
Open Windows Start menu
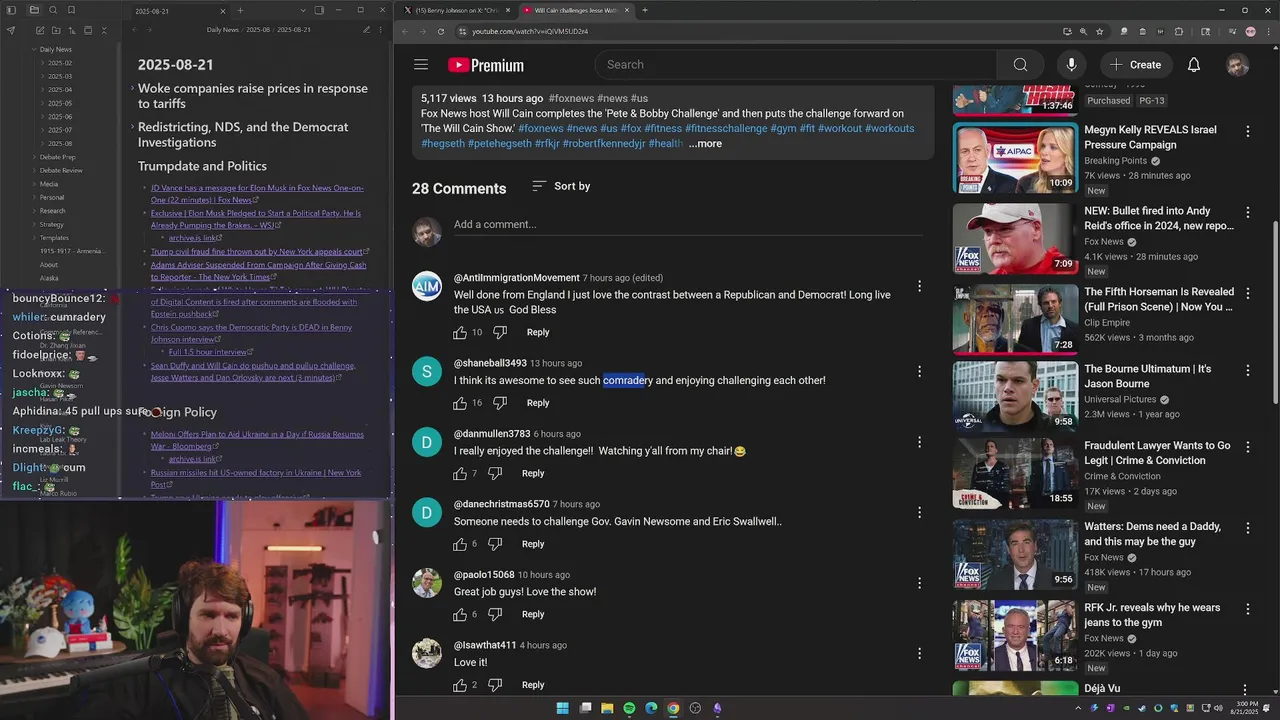562,708
